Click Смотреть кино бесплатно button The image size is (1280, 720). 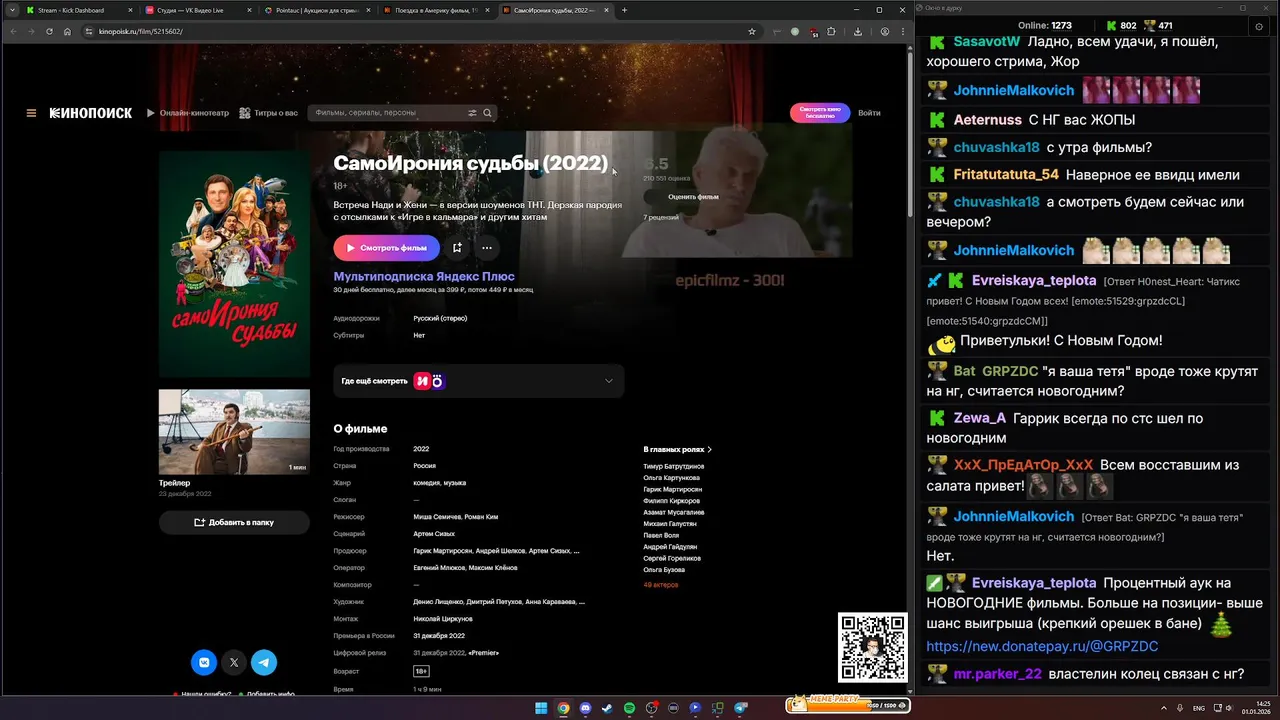tap(820, 113)
